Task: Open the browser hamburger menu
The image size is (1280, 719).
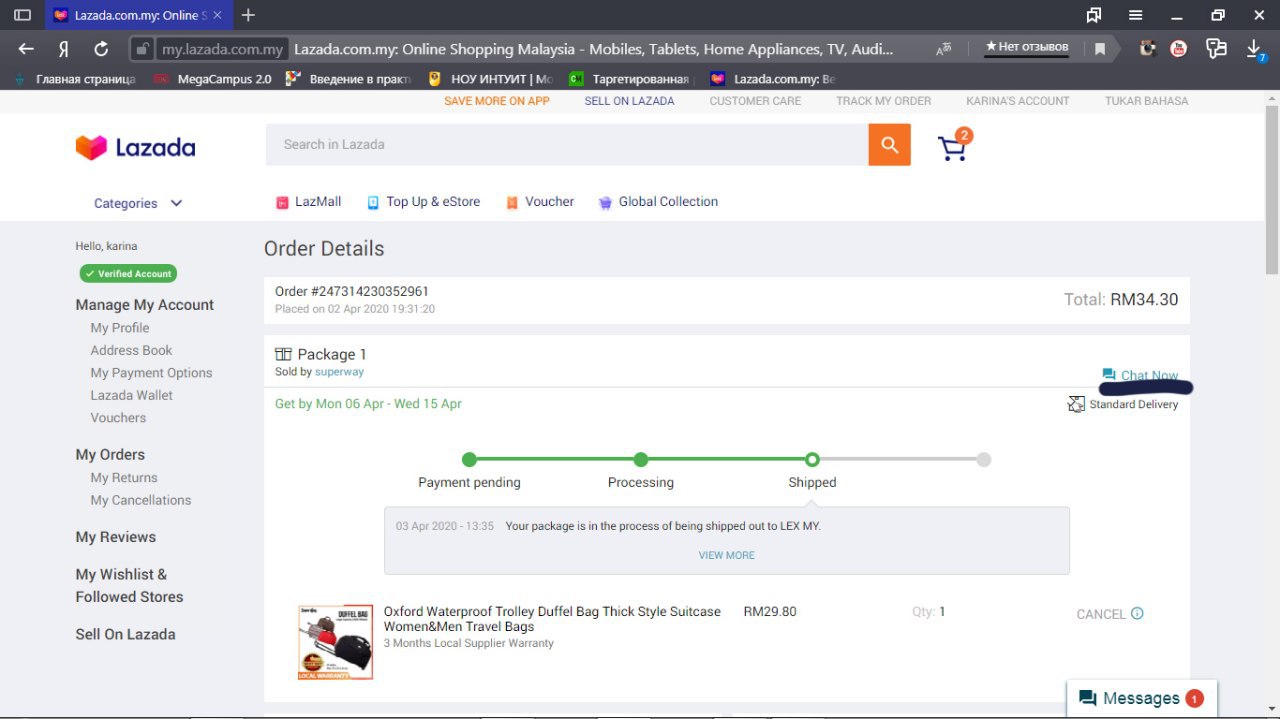Action: tap(1136, 15)
